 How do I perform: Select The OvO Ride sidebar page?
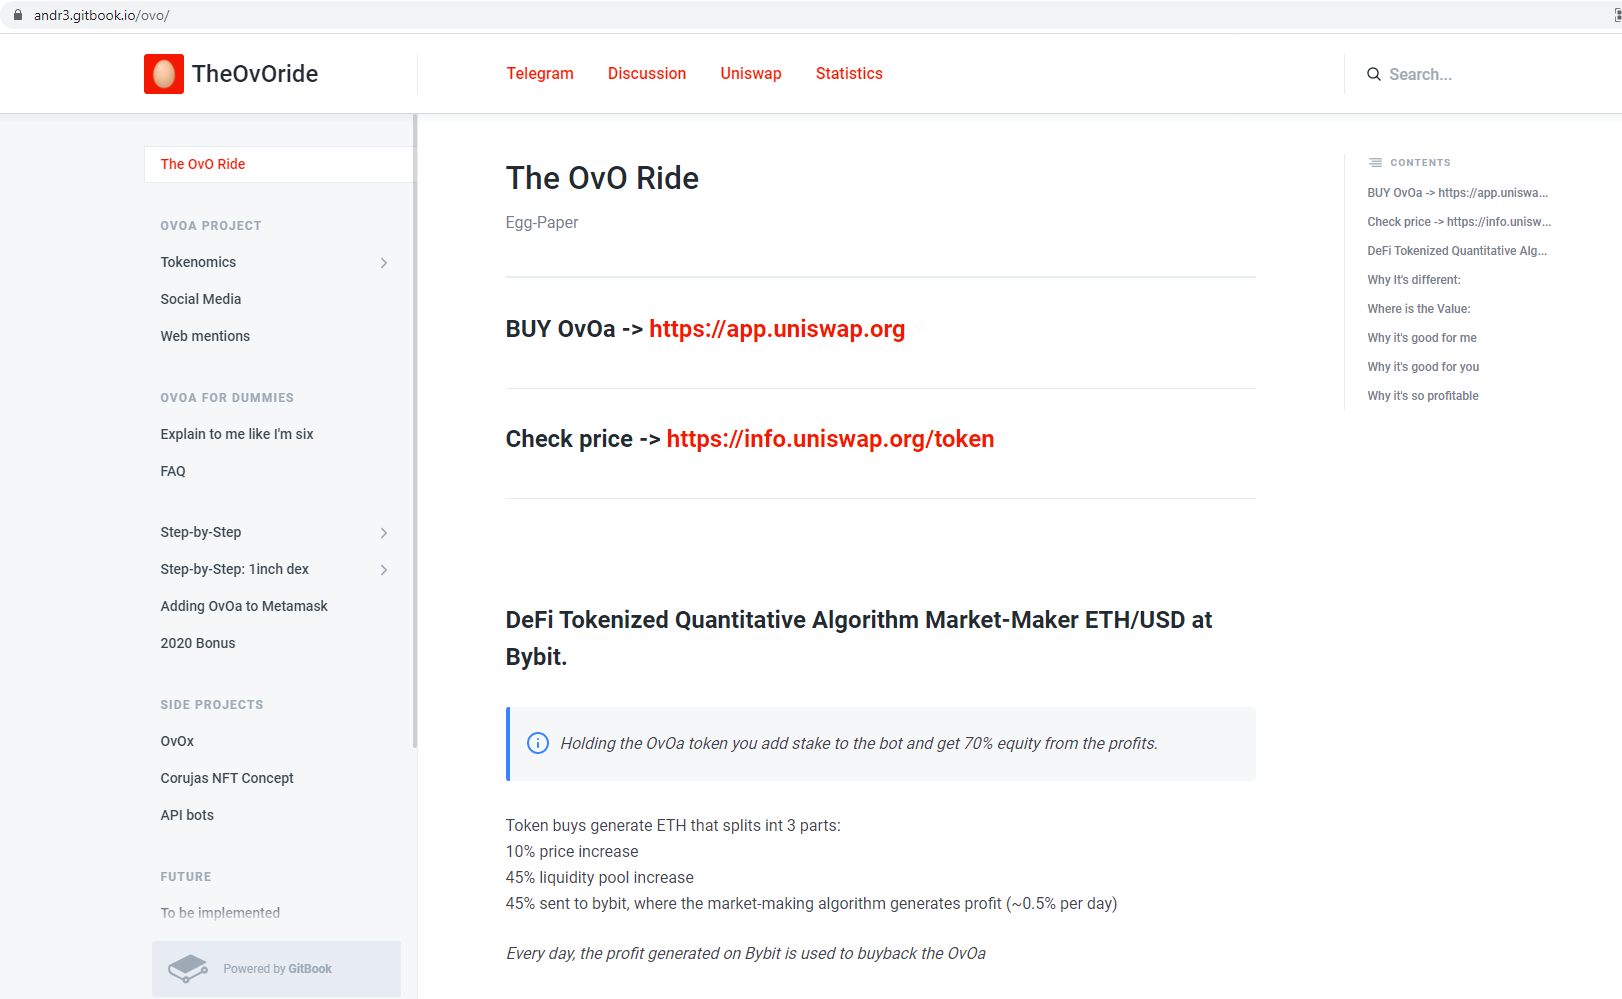(203, 164)
